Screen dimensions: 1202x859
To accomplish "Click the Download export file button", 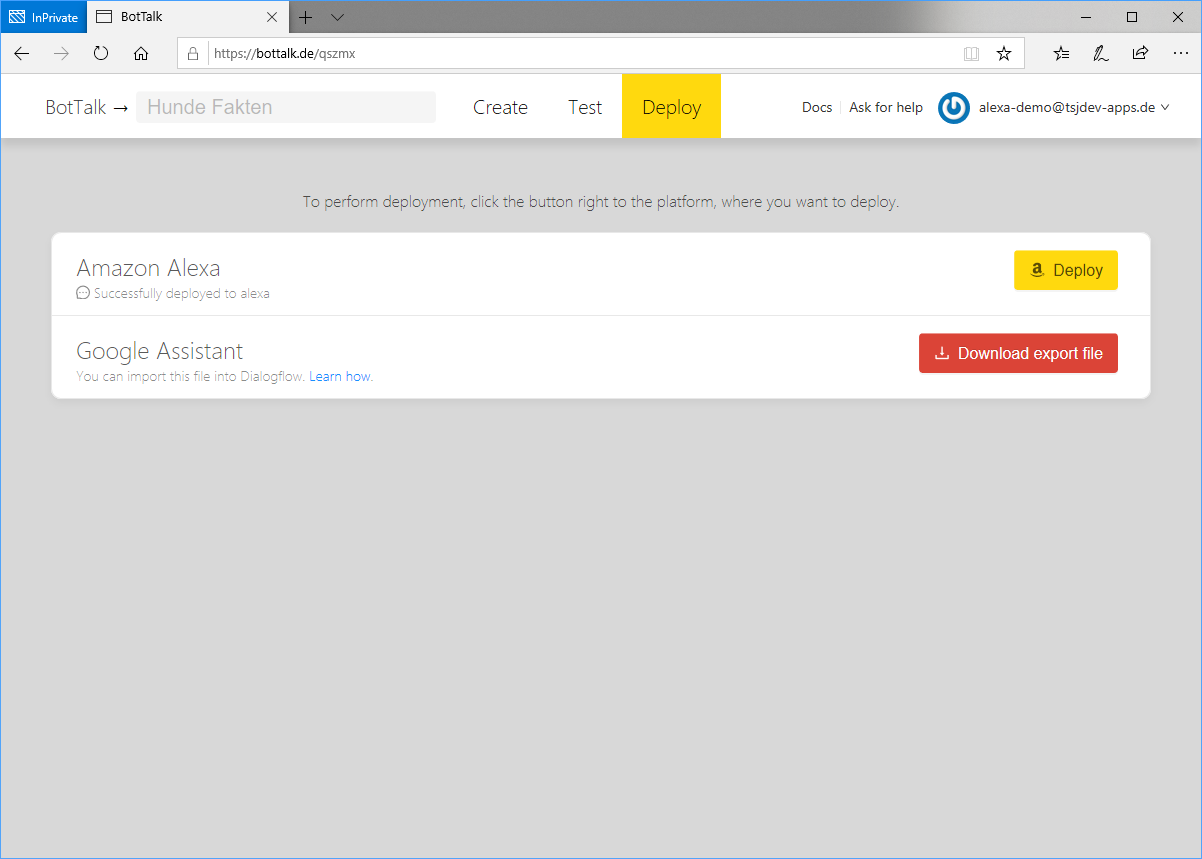I will (x=1018, y=353).
